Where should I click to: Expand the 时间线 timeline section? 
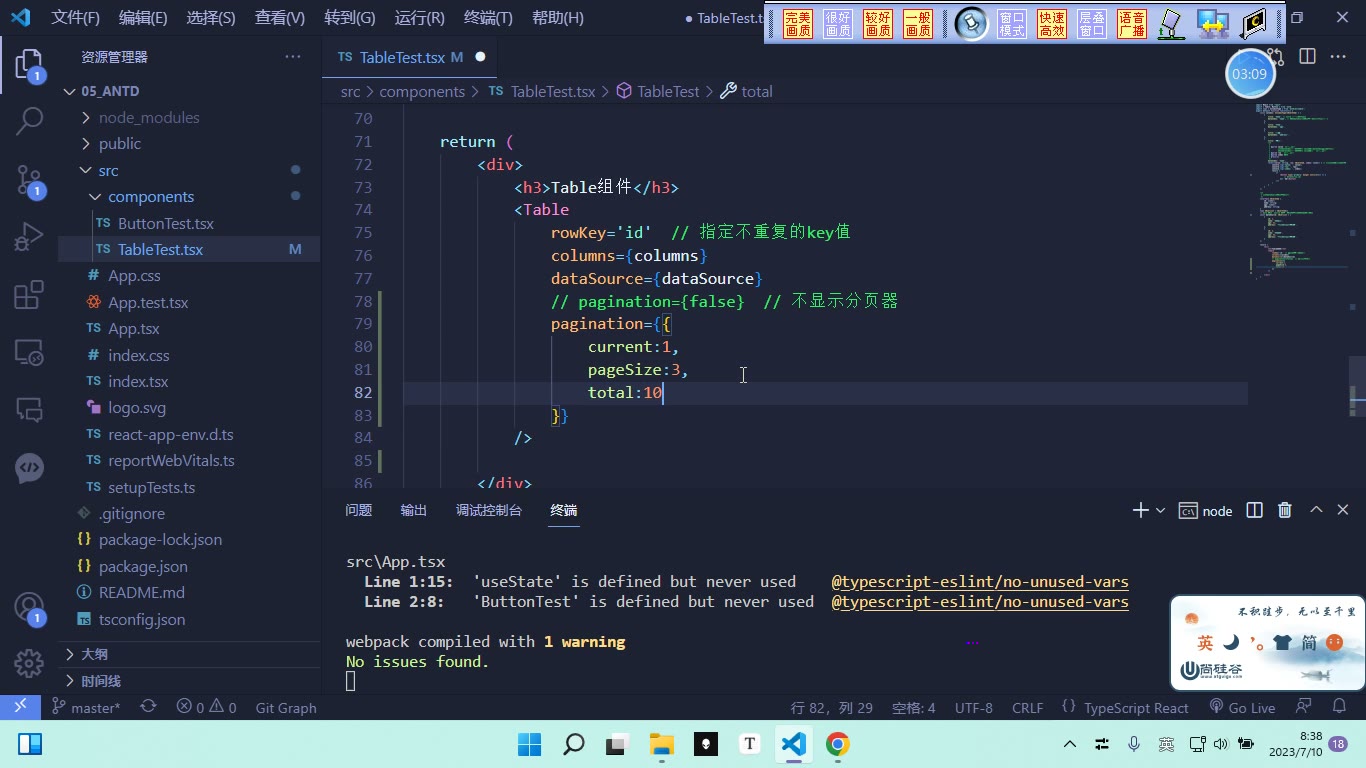pyautogui.click(x=100, y=681)
